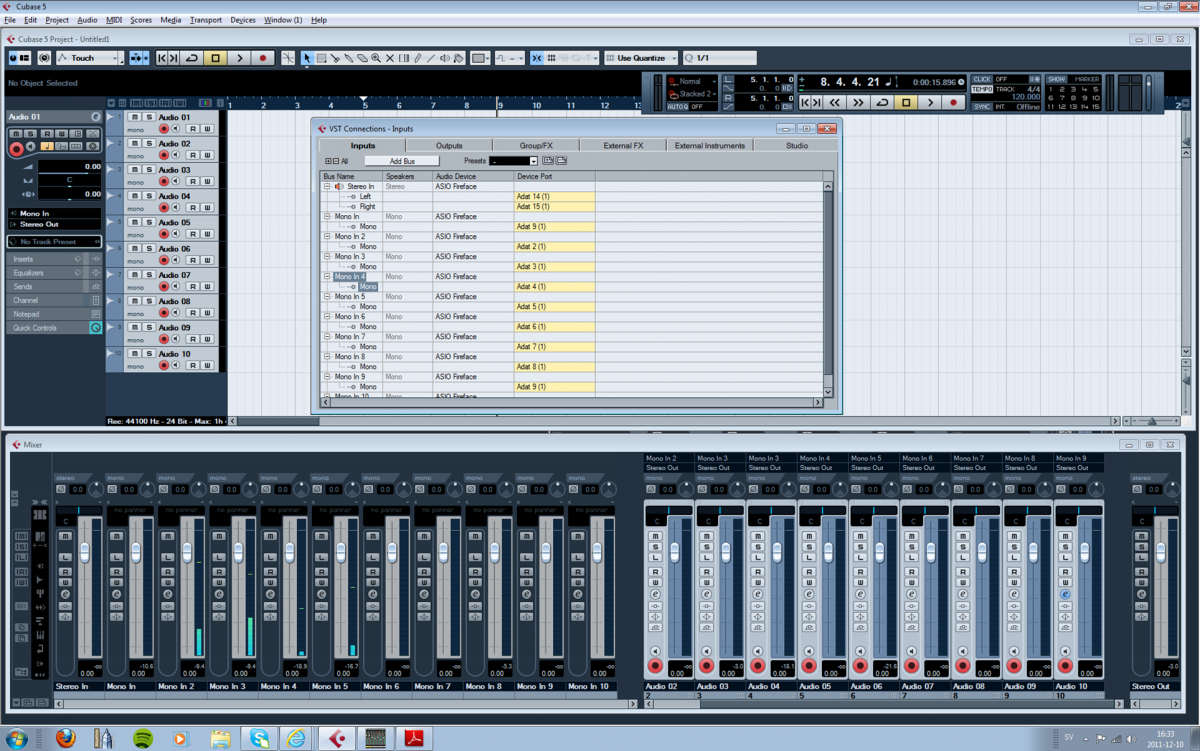The width and height of the screenshot is (1200, 751).
Task: Pick the Split scissors tool
Action: (x=335, y=58)
